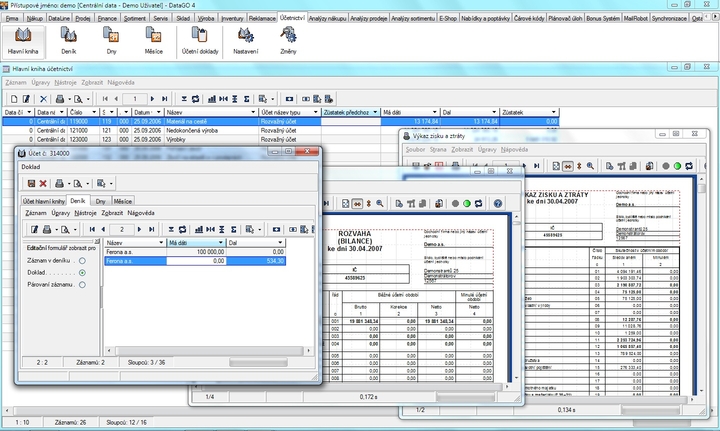Image resolution: width=720 pixels, height=431 pixels.
Task: Click bar chart icon in Hlavní kniha toolbar
Action: point(212,99)
